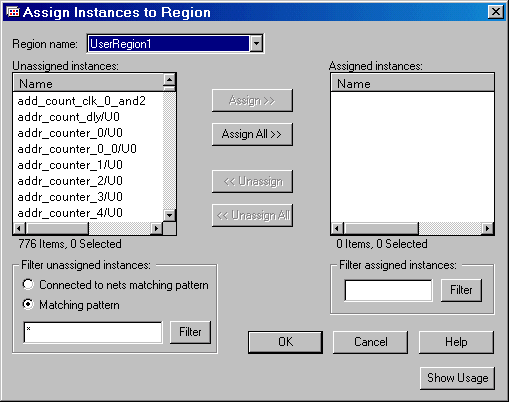Close the Assign Instances to Region dialog
The width and height of the screenshot is (509, 402).
click(x=496, y=12)
